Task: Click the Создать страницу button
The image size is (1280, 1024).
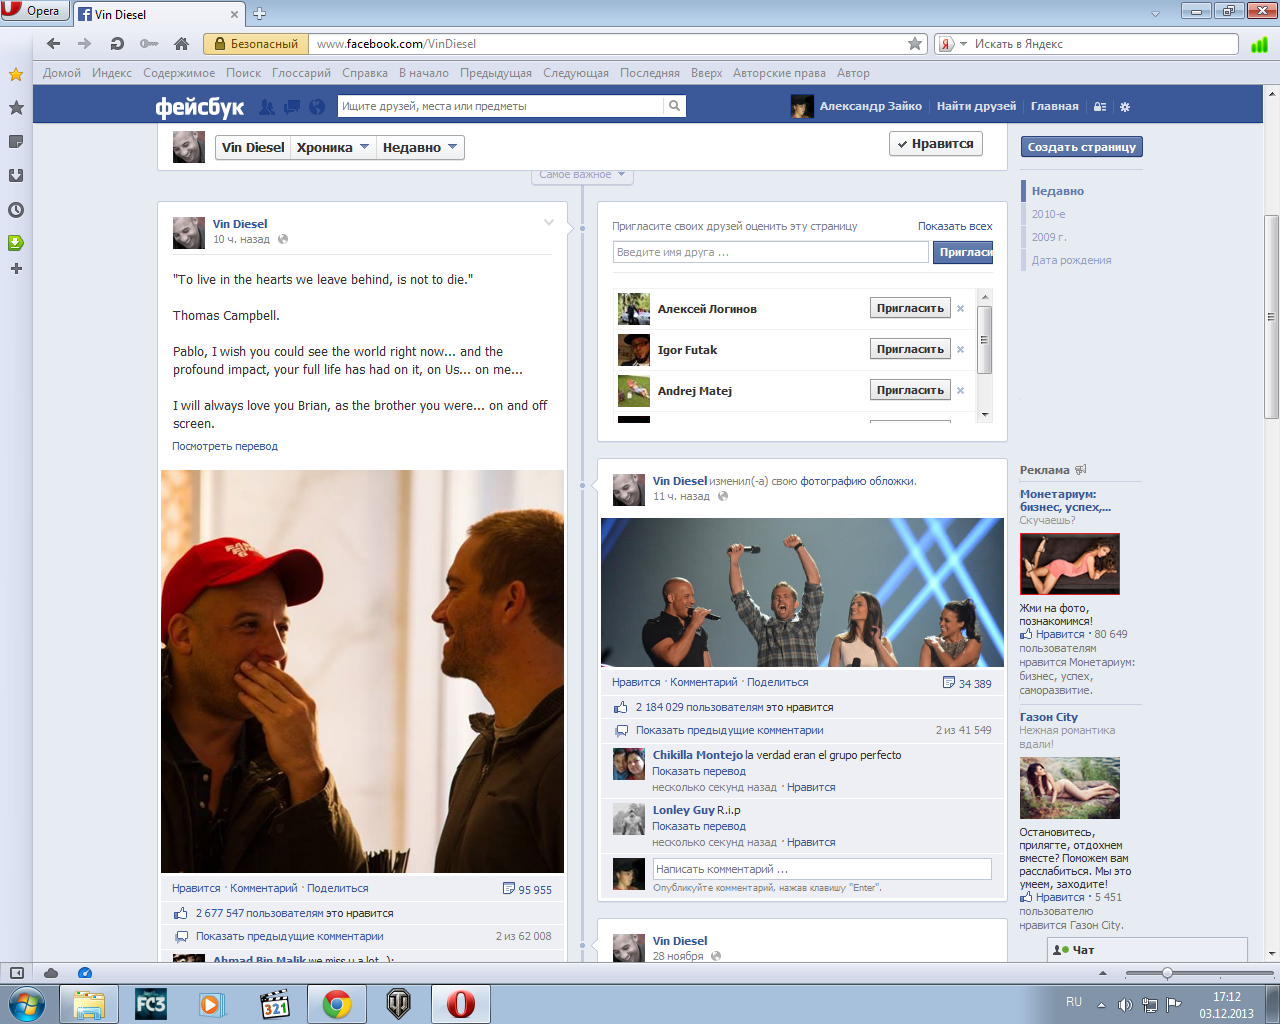Action: 1082,147
